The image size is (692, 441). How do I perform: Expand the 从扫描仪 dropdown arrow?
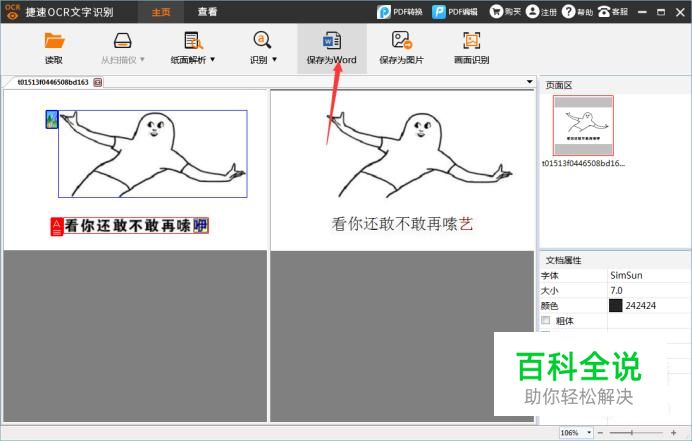point(142,59)
